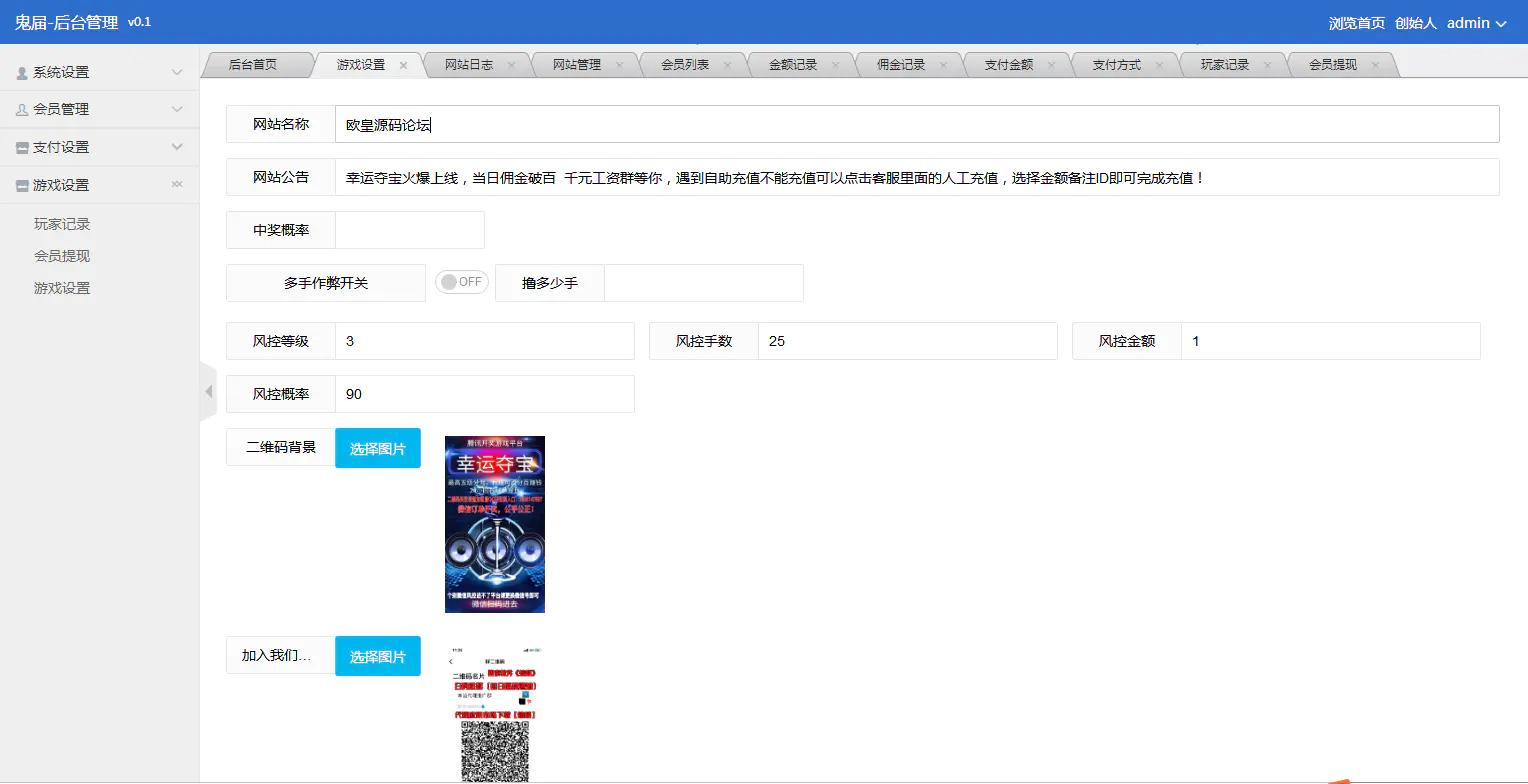This screenshot has width=1528, height=784.
Task: Open the admin account dropdown
Action: [1474, 21]
